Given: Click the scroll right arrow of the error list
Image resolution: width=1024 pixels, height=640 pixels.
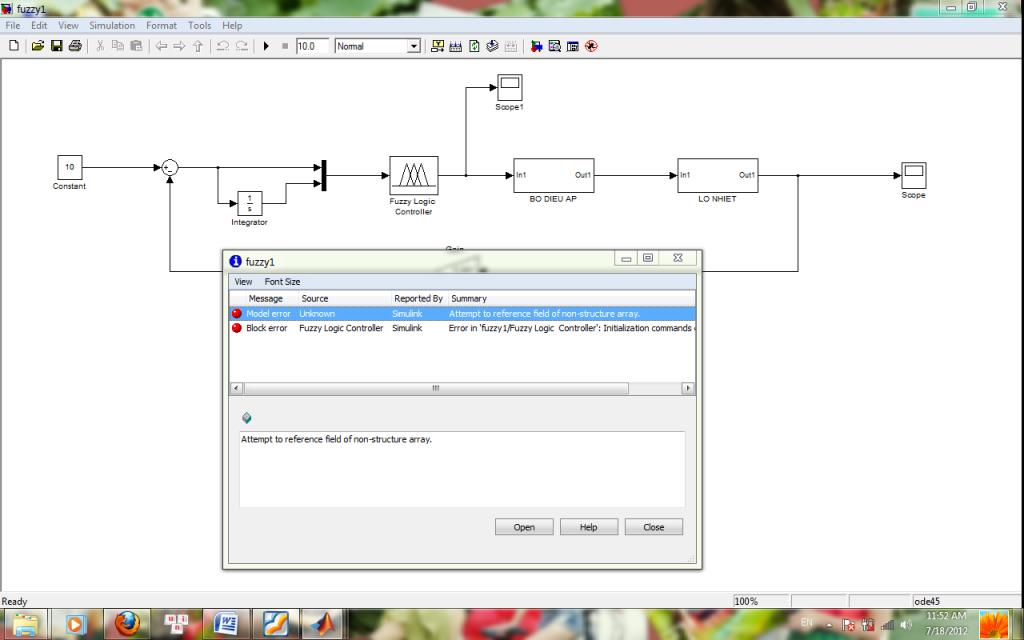Looking at the screenshot, I should (x=687, y=388).
